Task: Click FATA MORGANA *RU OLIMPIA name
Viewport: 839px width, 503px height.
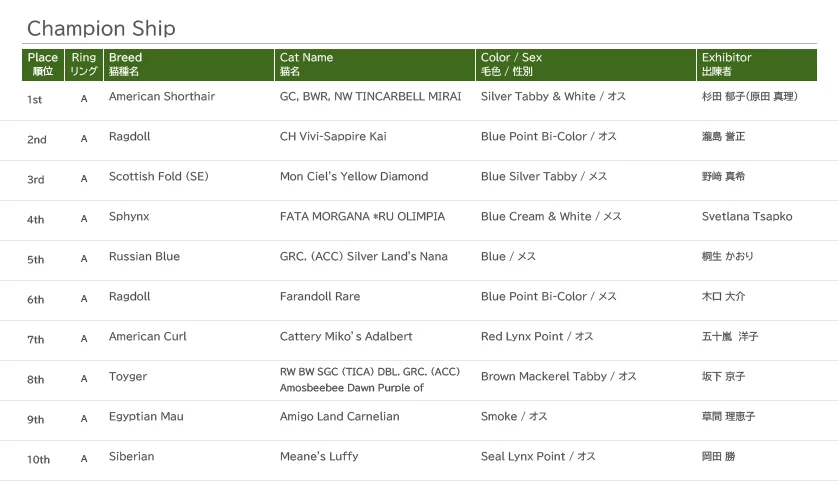Action: click(x=362, y=217)
